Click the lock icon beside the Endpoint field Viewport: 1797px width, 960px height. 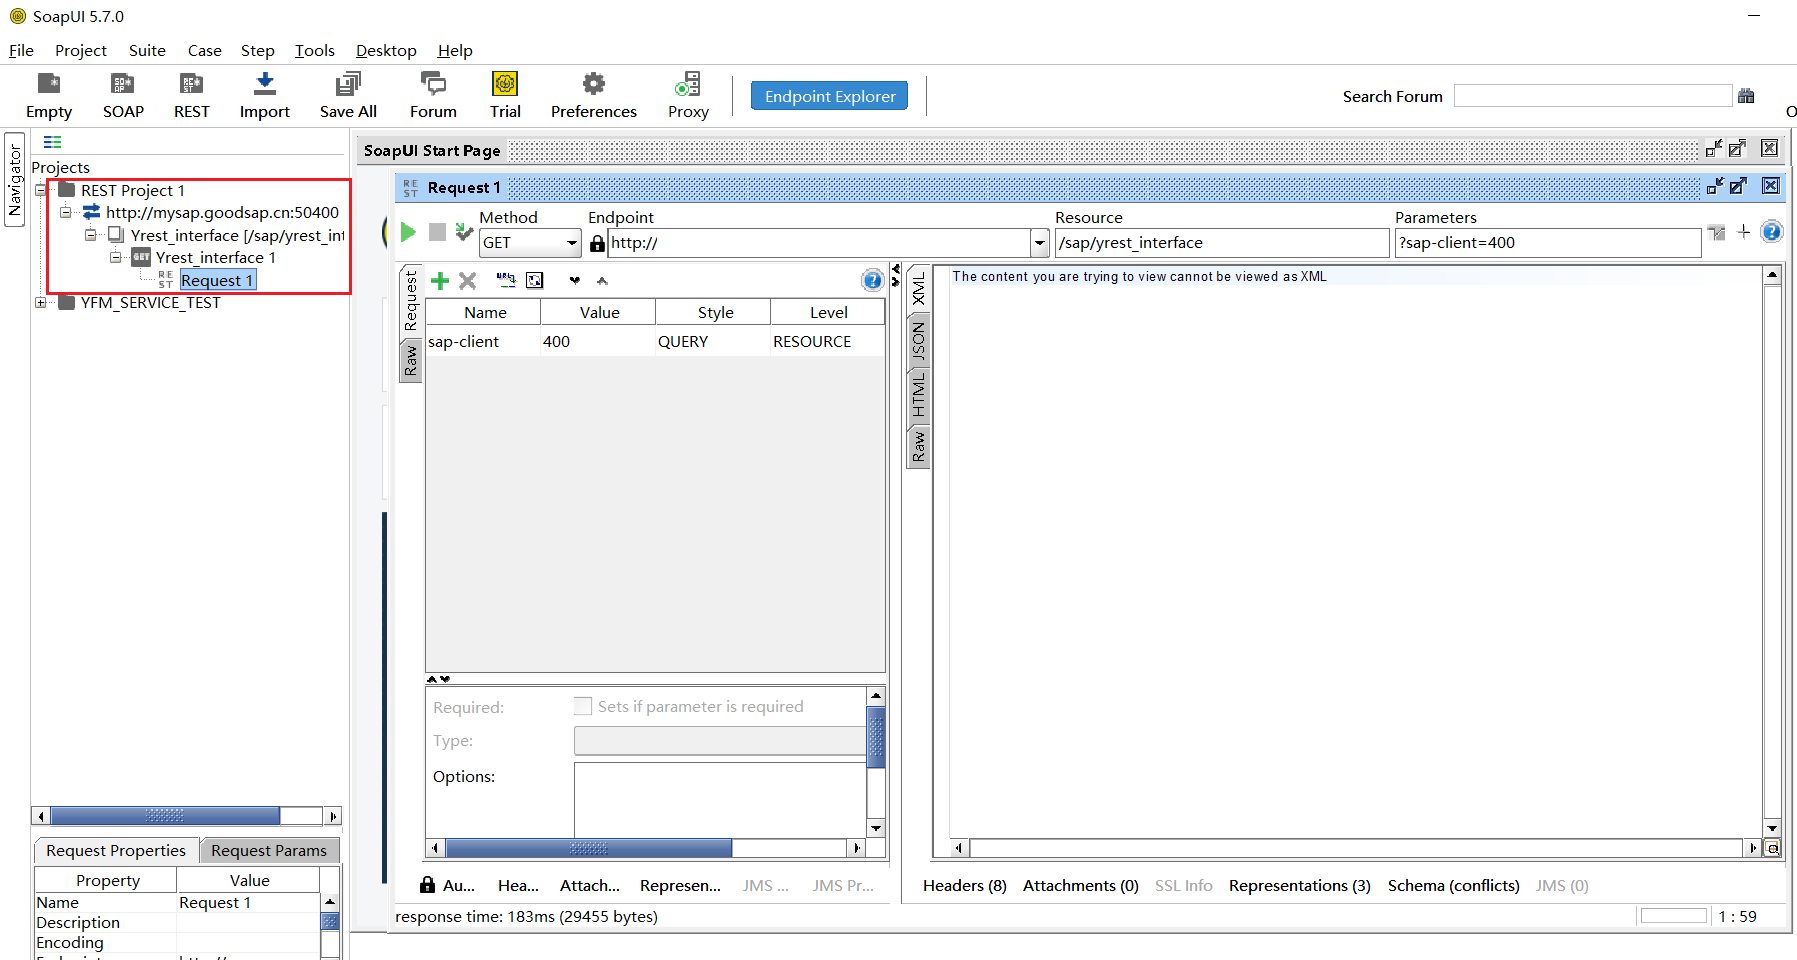(x=597, y=243)
